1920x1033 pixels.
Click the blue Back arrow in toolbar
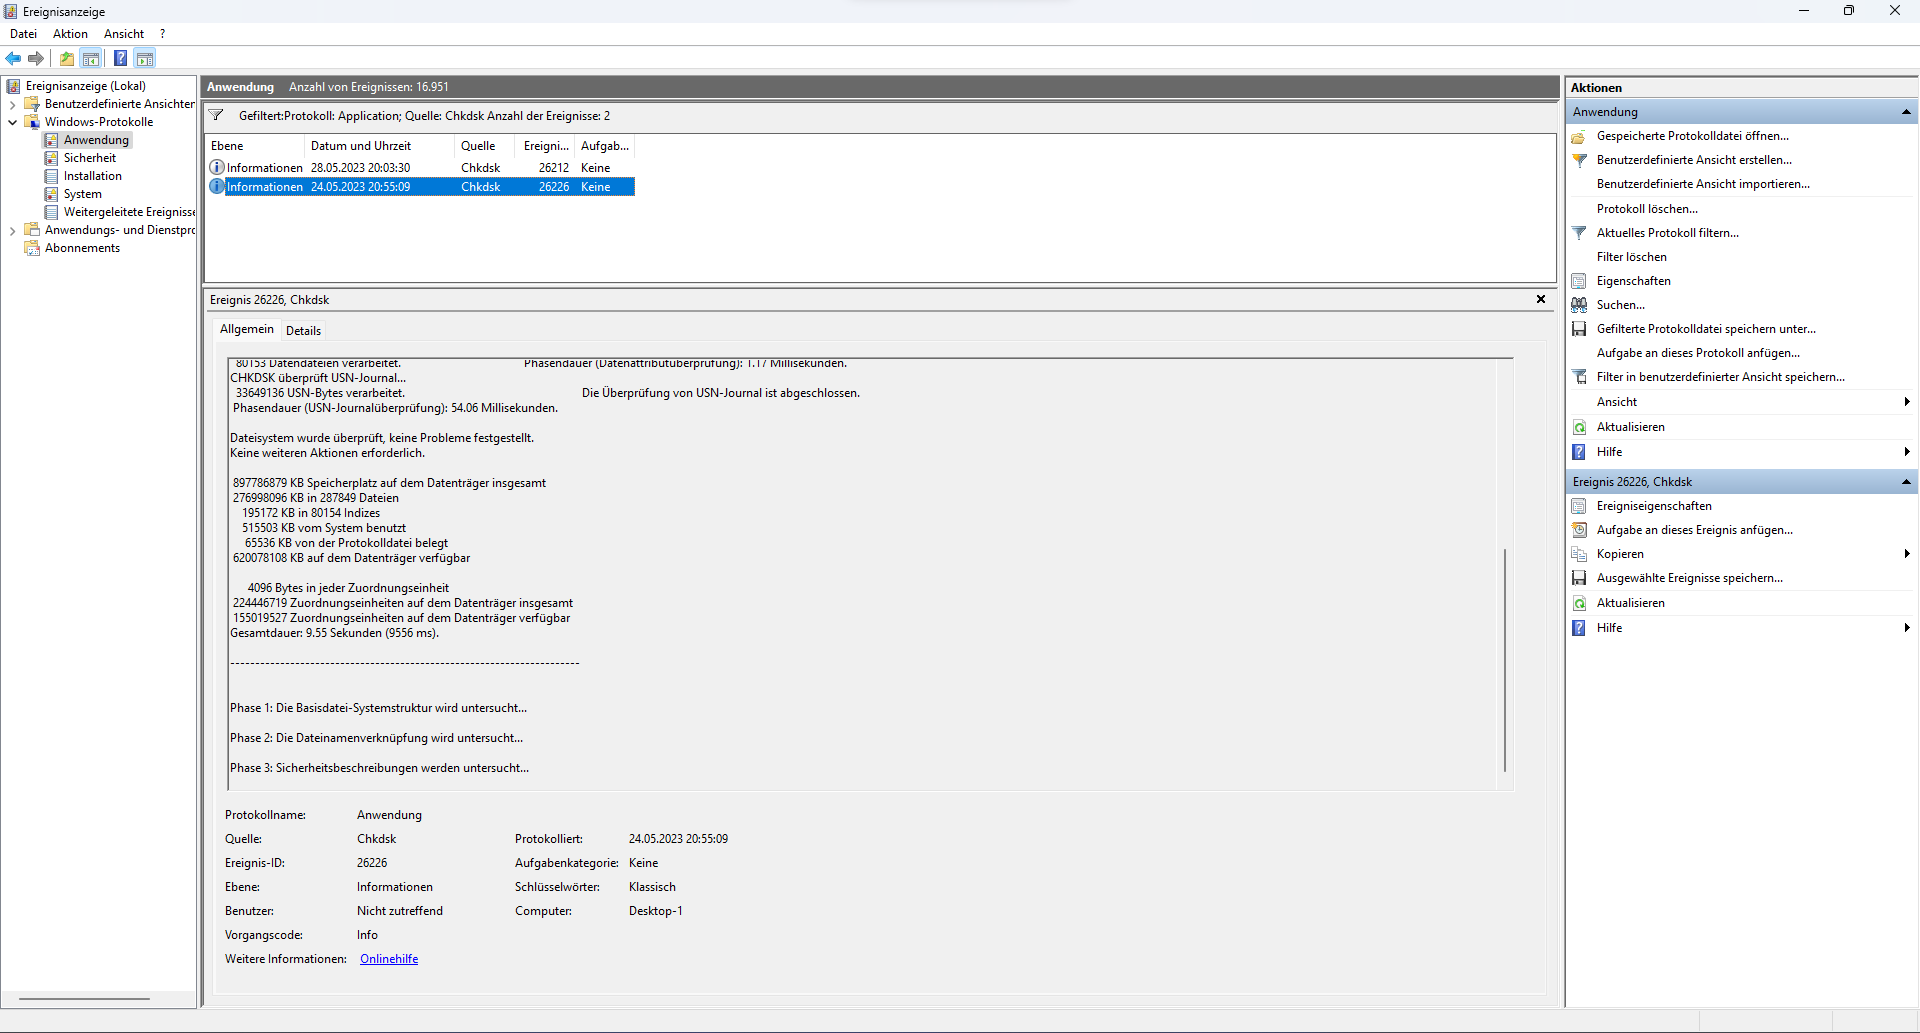[14, 58]
